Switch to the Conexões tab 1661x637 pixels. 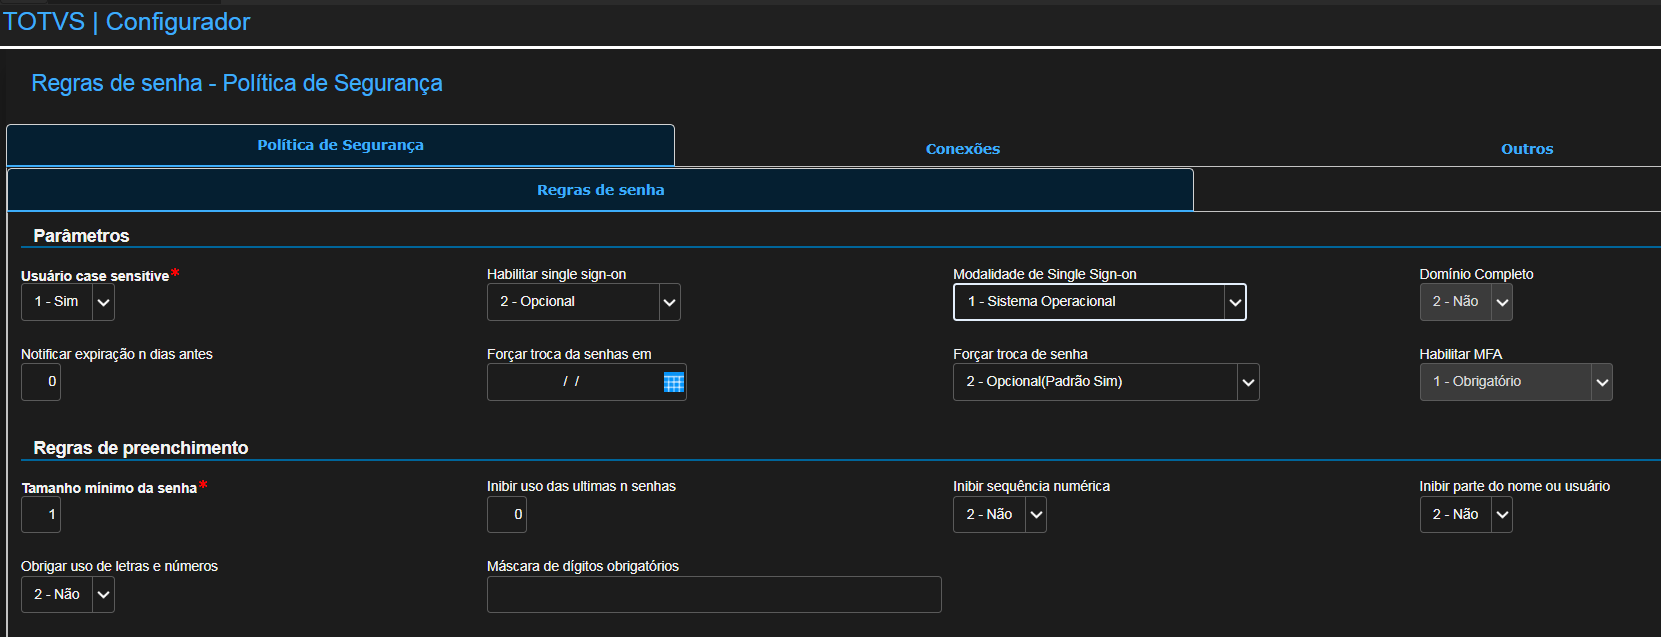(x=962, y=149)
